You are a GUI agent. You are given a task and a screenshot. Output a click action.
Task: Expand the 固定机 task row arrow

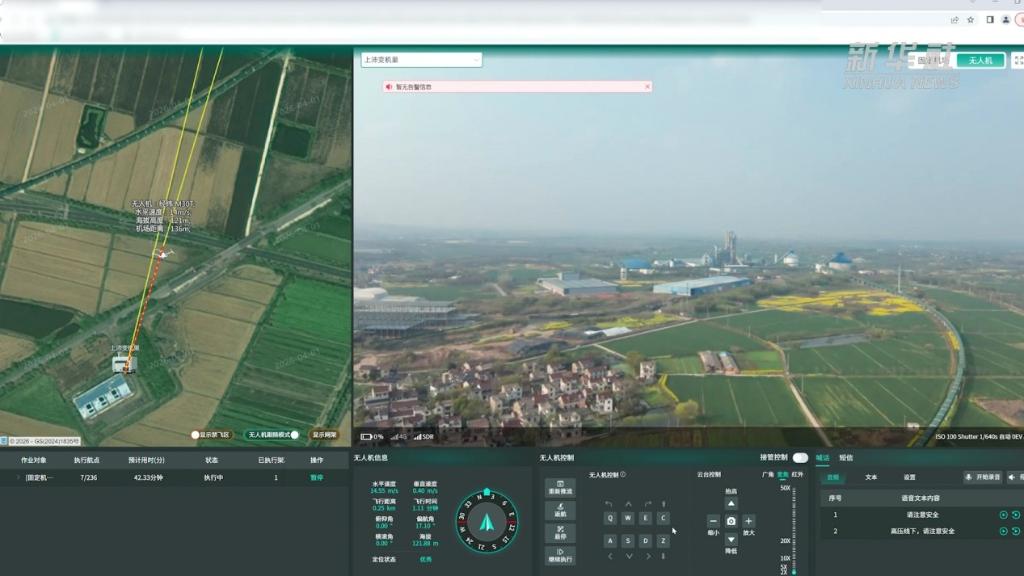click(x=17, y=478)
